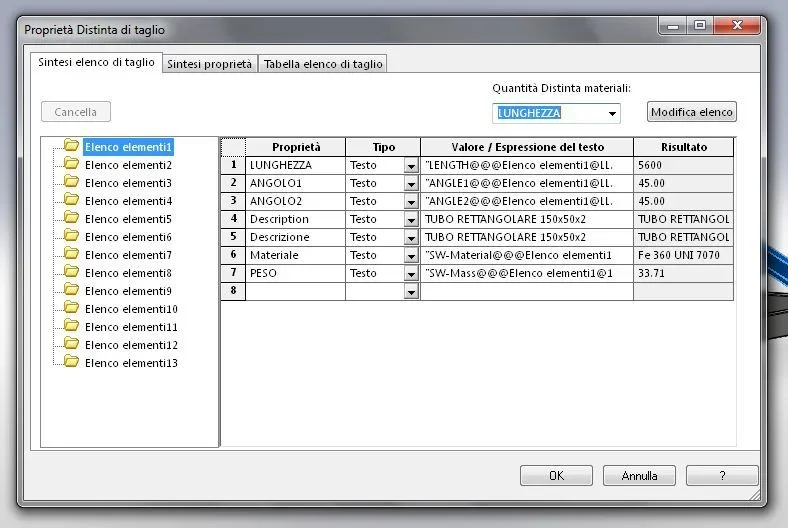Click the ANGOLO1 property cell
The image size is (788, 528).
[296, 183]
